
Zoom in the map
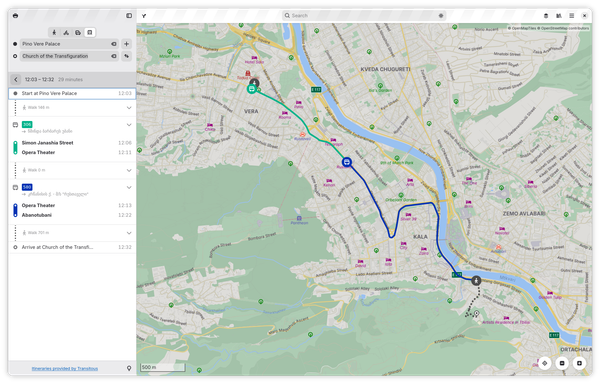tap(580, 363)
